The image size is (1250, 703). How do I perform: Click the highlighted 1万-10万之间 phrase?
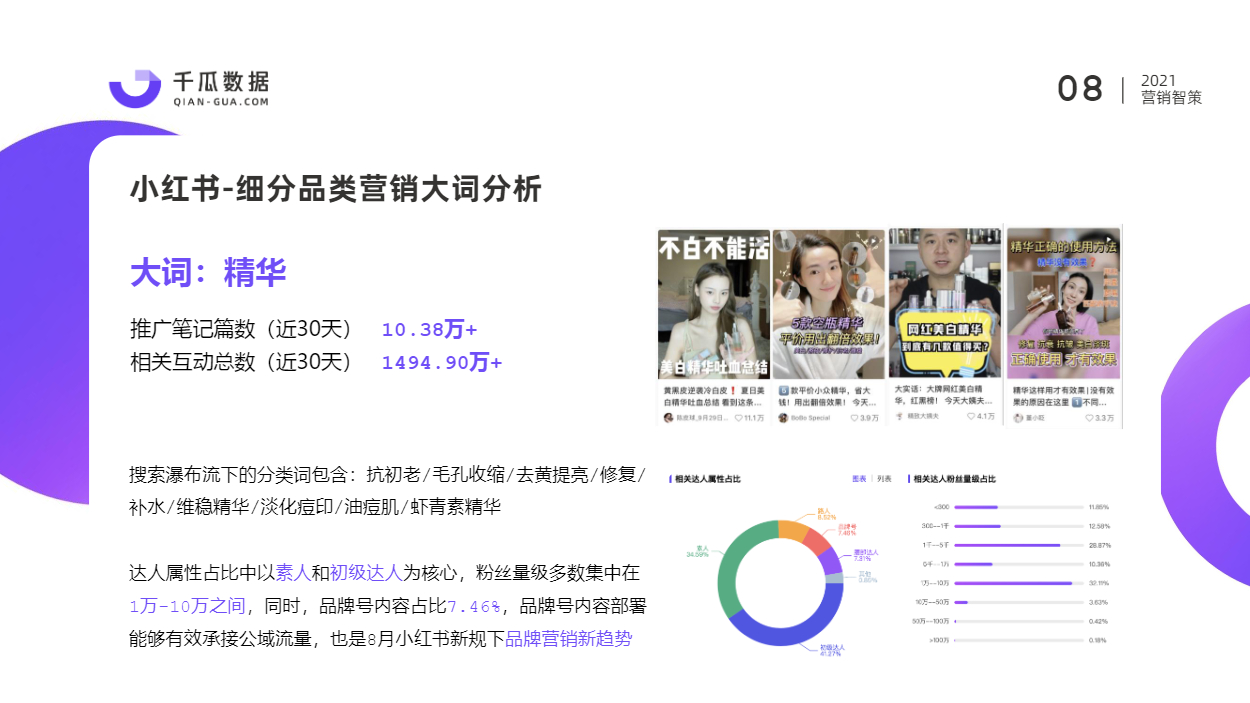pyautogui.click(x=187, y=606)
